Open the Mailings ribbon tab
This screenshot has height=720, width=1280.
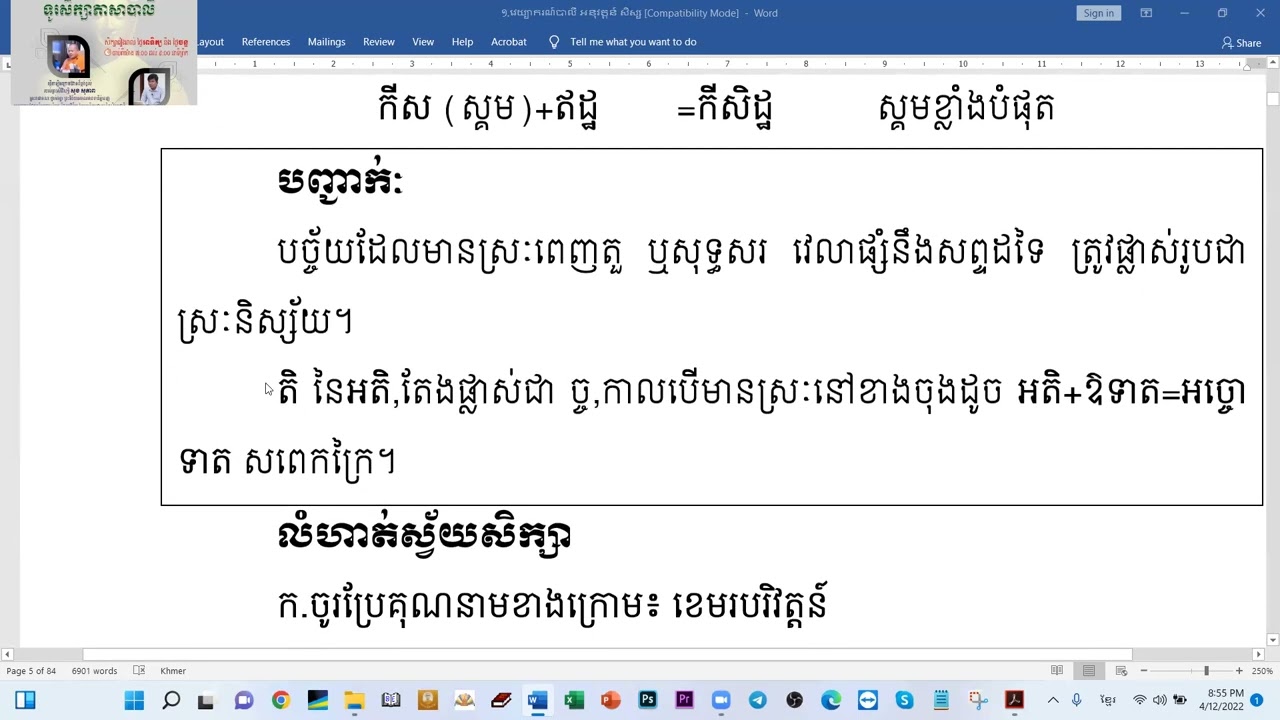[x=326, y=42]
